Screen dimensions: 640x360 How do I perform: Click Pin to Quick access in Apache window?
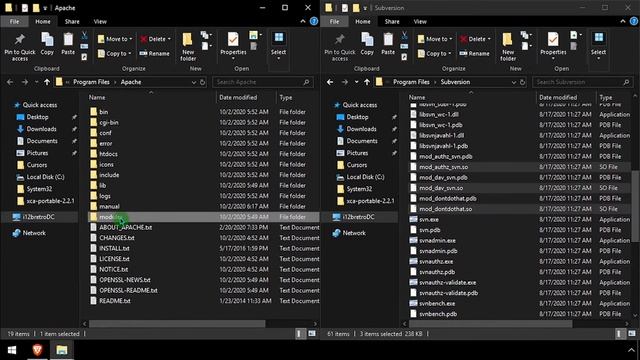(20, 47)
